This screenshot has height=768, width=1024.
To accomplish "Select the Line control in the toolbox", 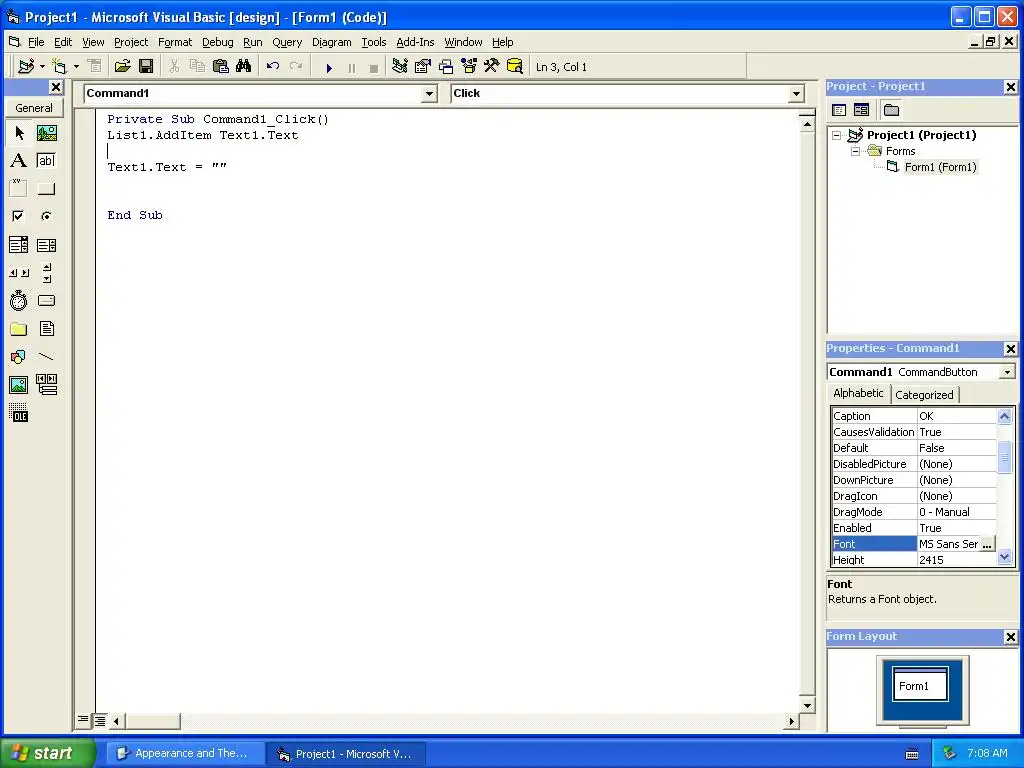I will (x=46, y=357).
